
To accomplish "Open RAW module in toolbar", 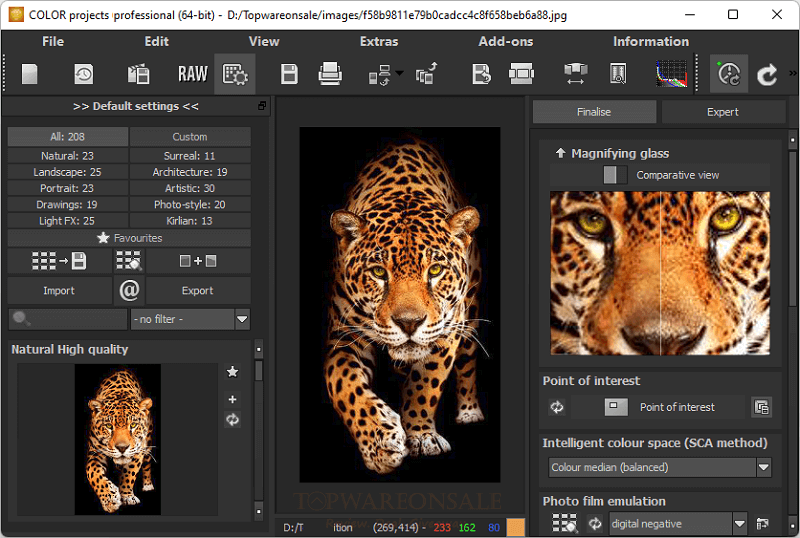I will click(192, 74).
